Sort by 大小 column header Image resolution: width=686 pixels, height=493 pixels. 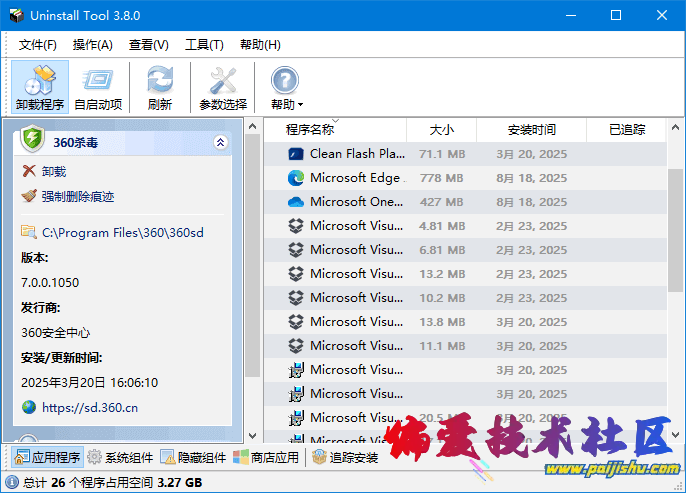441,129
